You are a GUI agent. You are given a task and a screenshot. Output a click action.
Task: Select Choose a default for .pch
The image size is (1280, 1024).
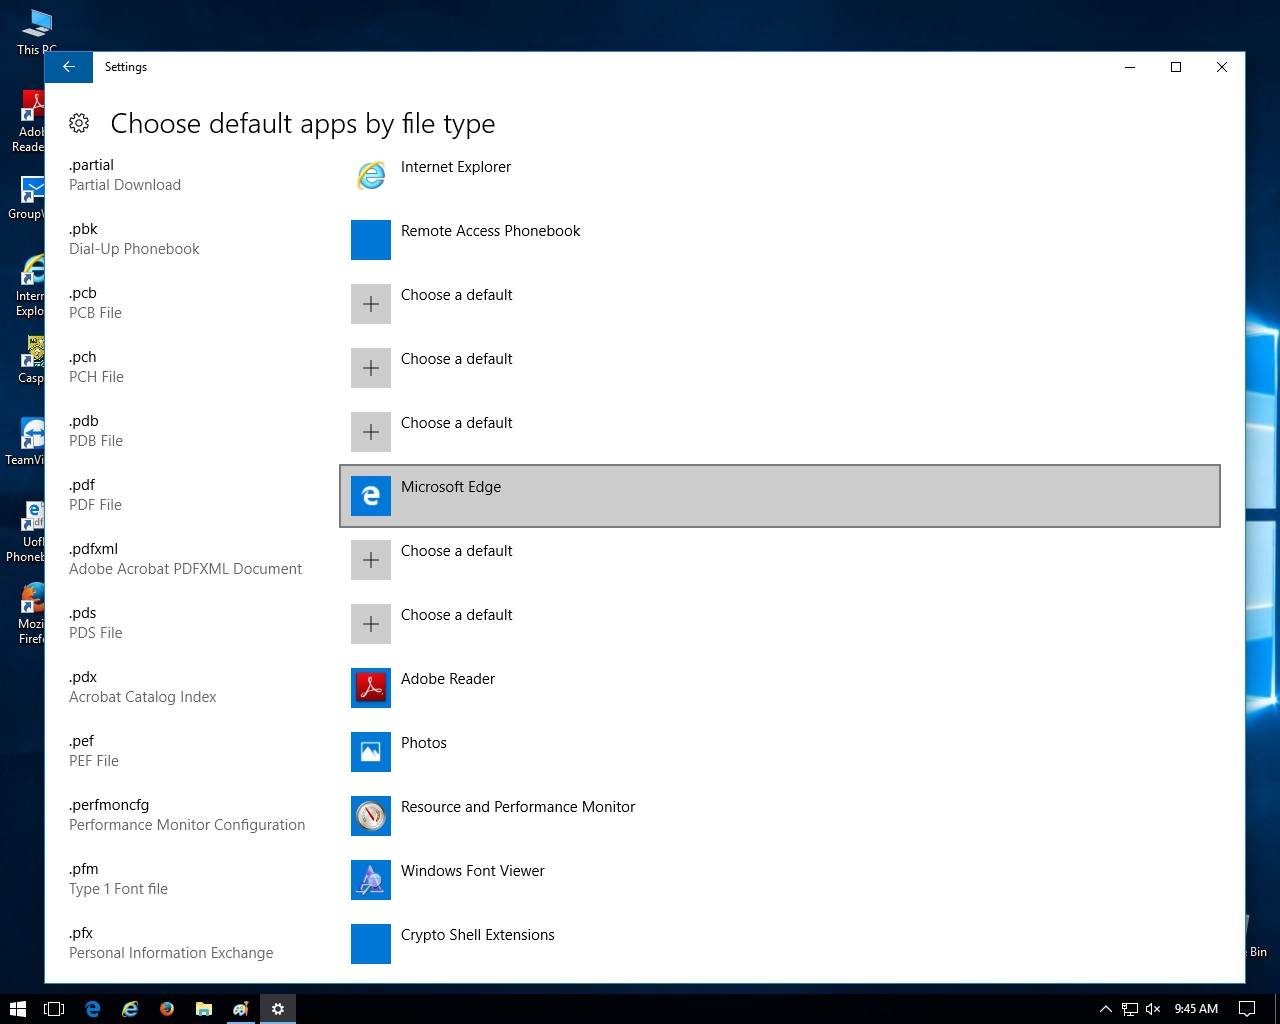[456, 359]
